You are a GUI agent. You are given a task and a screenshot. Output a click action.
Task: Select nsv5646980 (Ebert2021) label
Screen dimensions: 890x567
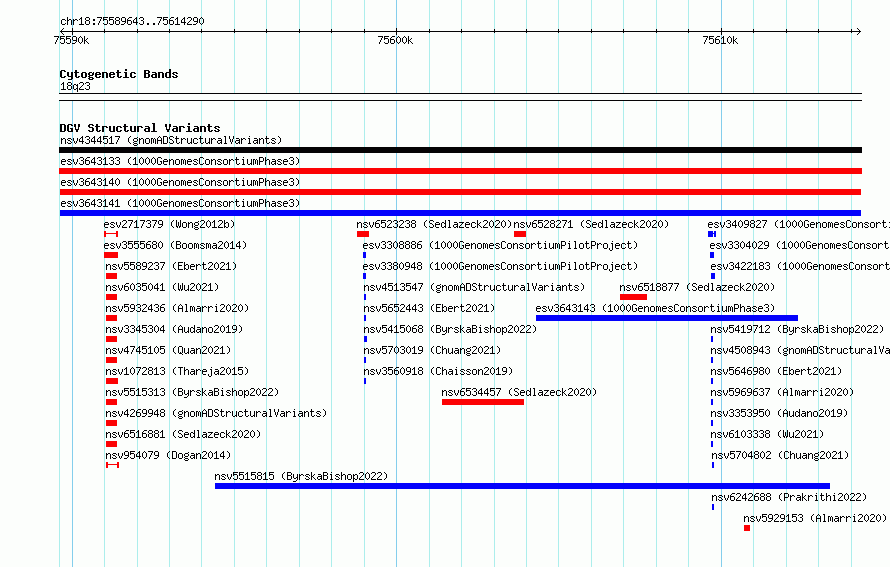pos(776,371)
